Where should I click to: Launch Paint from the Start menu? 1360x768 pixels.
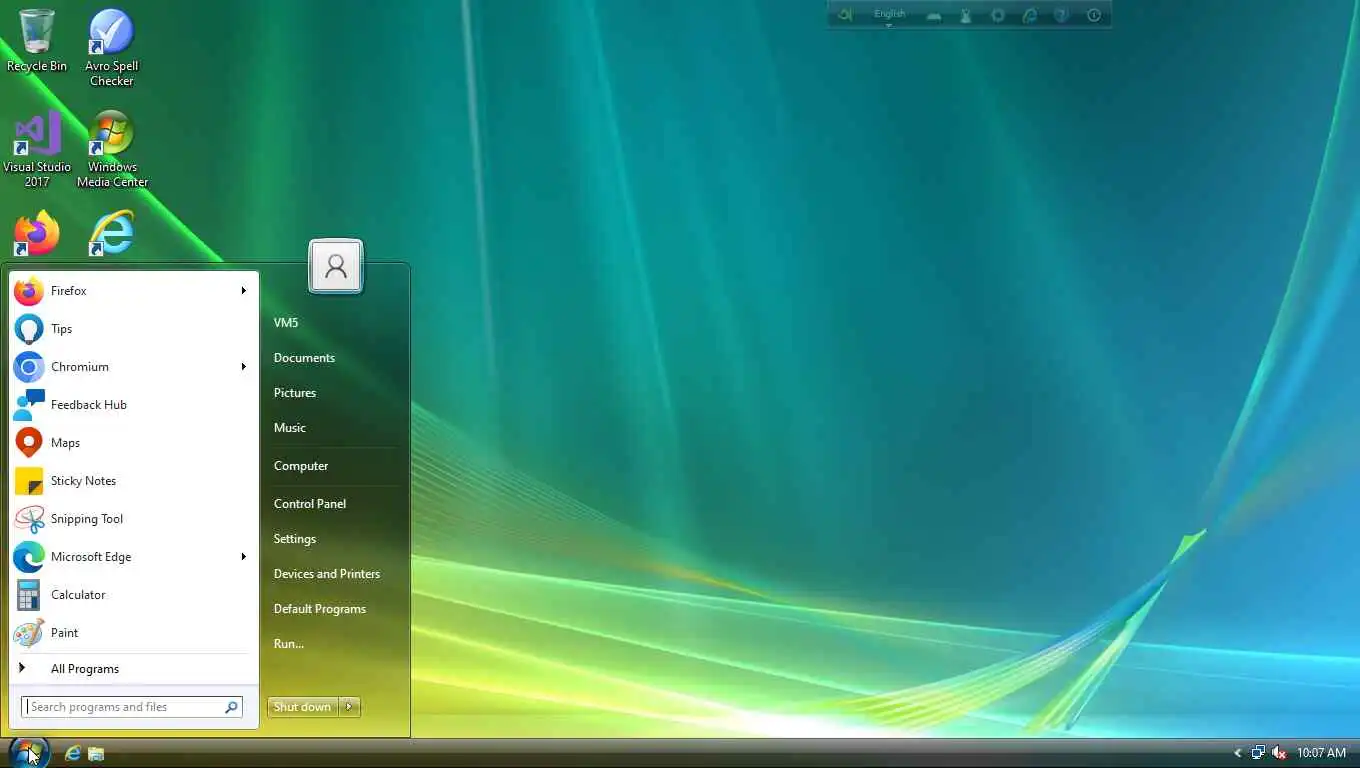coord(133,633)
